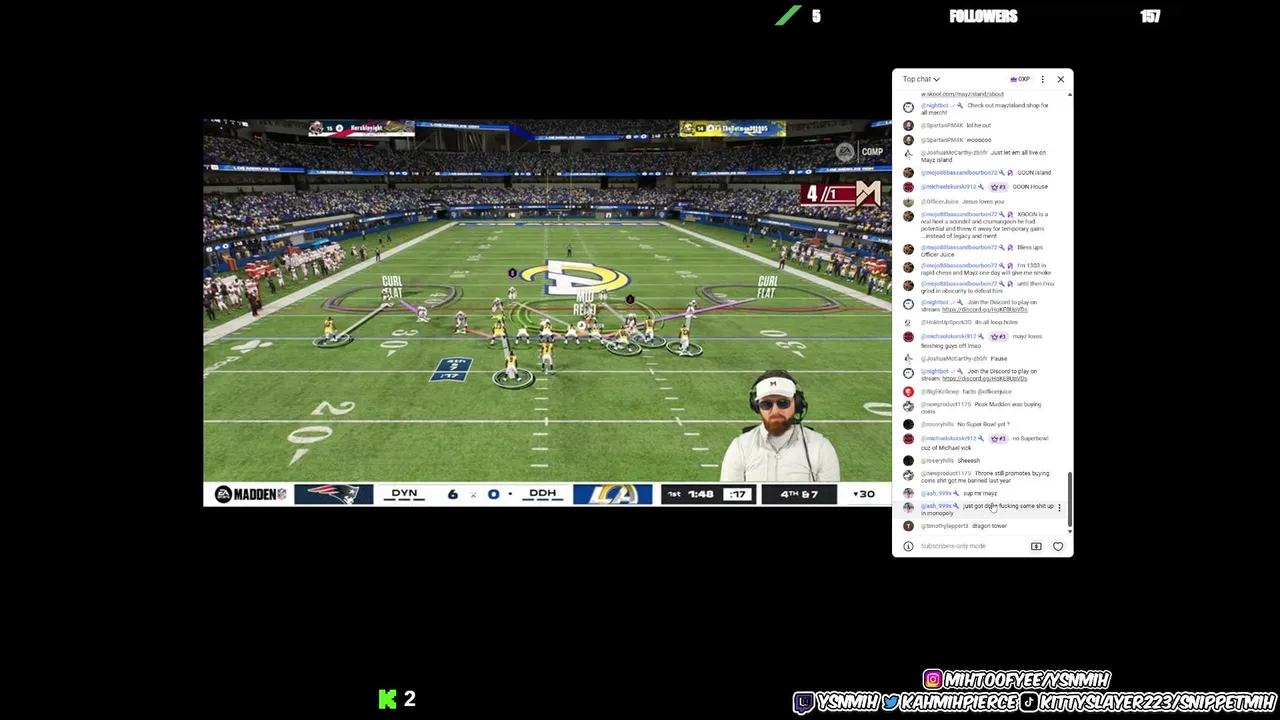Click the Twitch icon beside YSNMIH
Image resolution: width=1280 pixels, height=720 pixels.
[x=804, y=703]
